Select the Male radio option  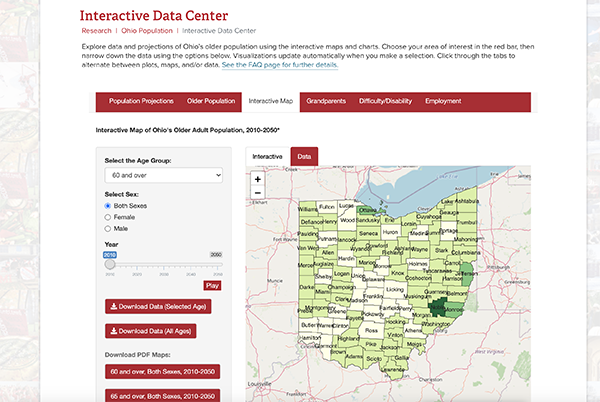[109, 227]
